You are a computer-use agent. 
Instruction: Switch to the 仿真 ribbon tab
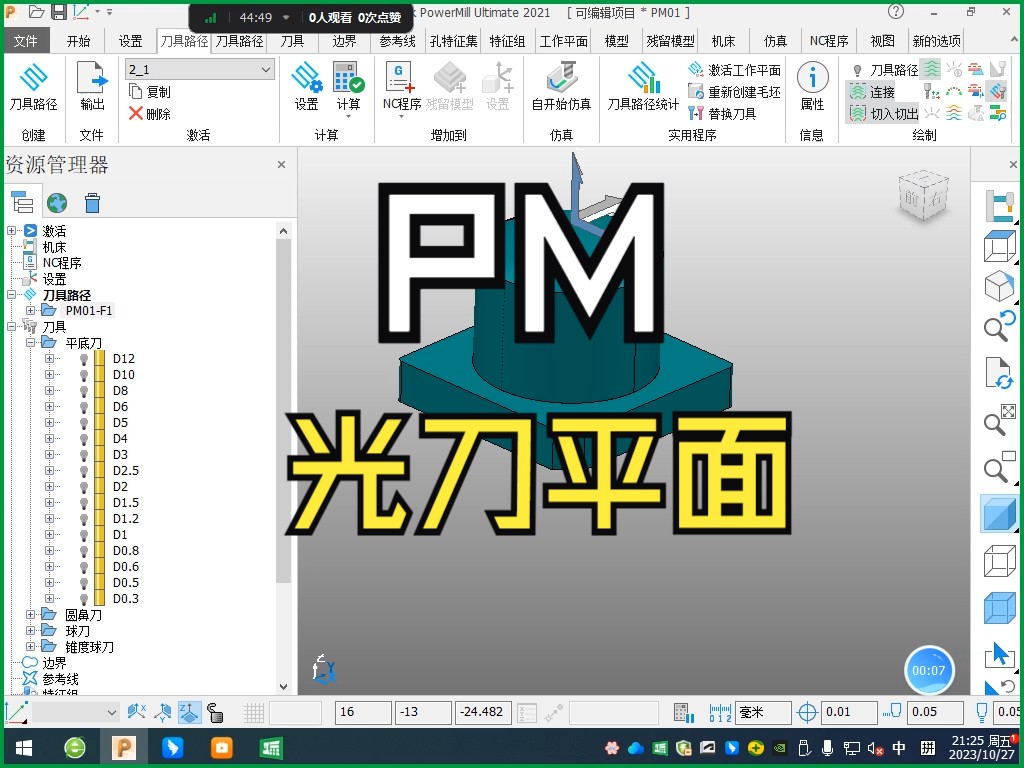coord(775,41)
